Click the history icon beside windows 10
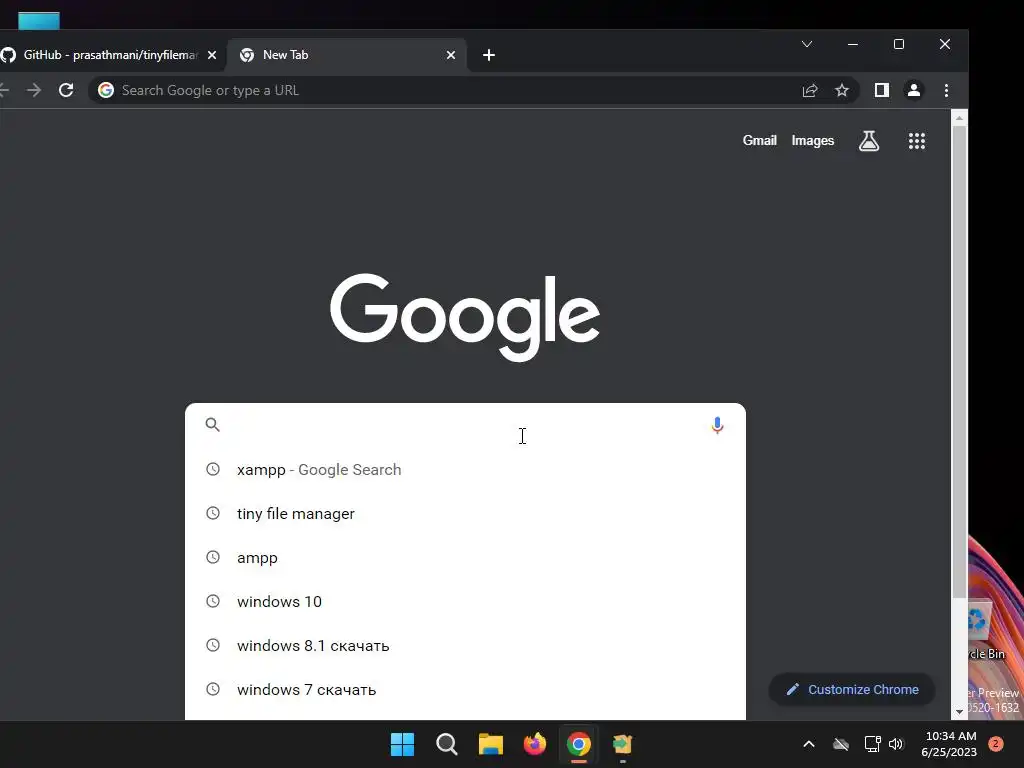 [213, 601]
